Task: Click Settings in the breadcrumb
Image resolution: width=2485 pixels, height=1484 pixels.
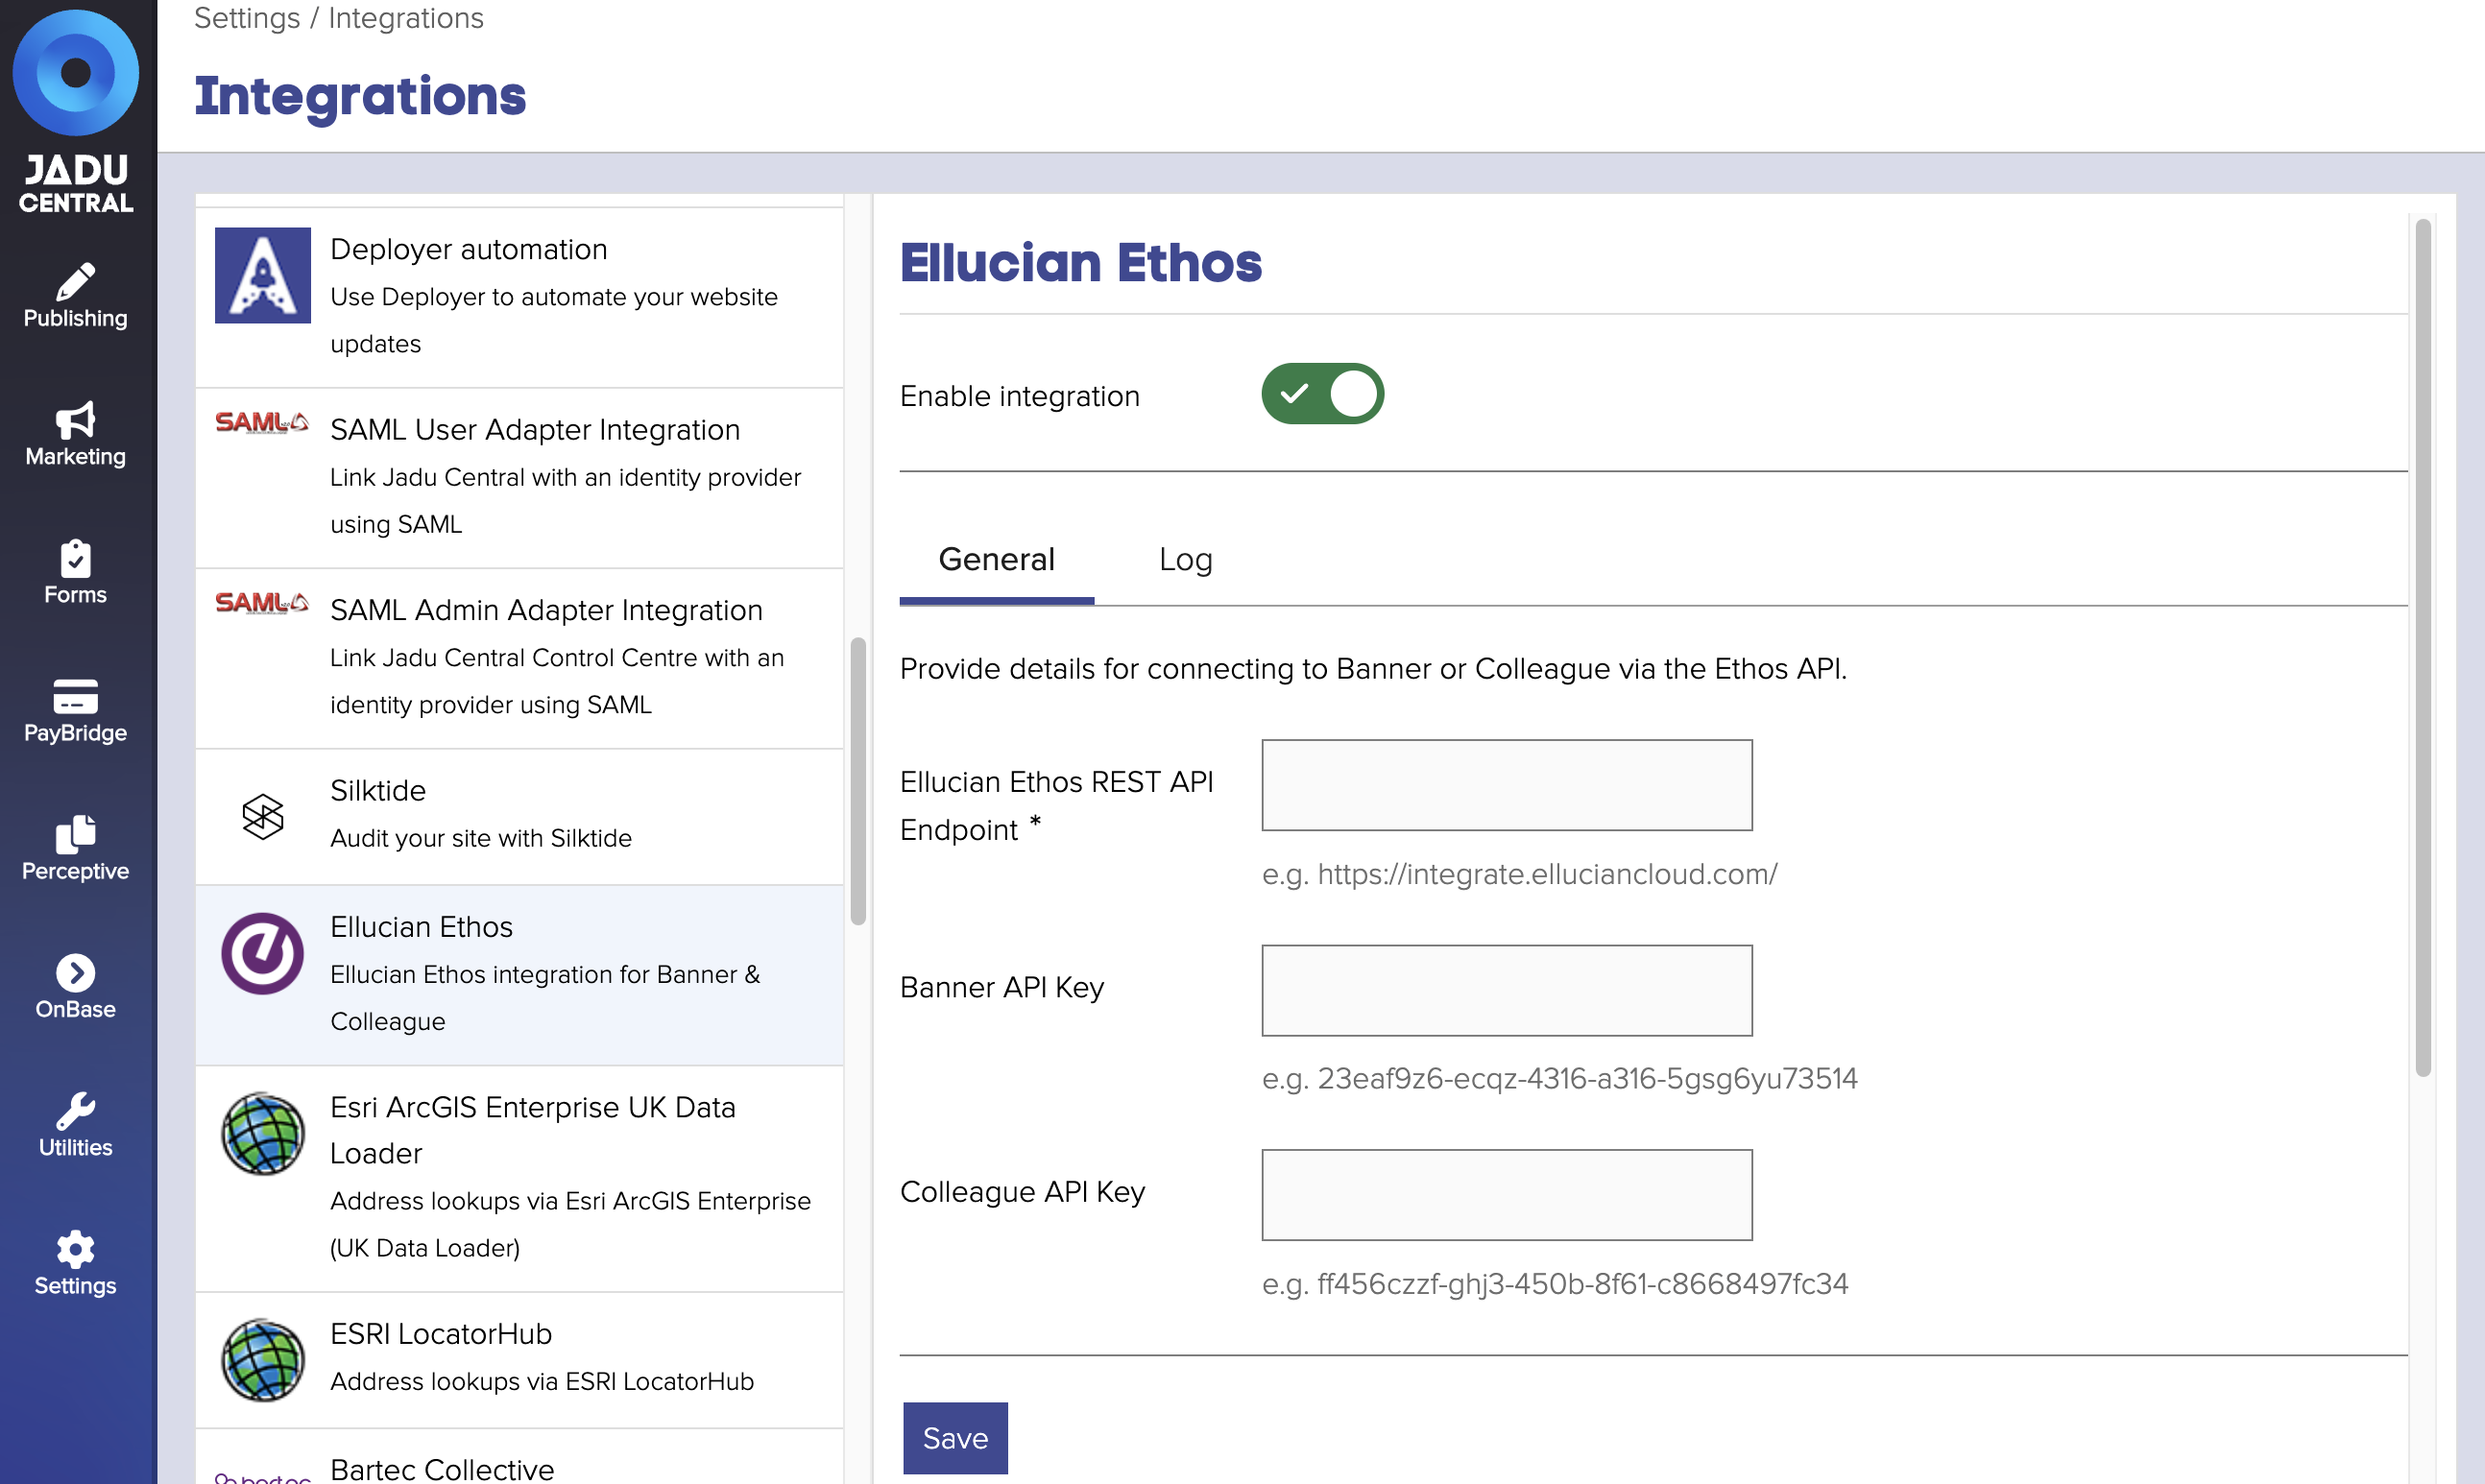Action: 247,18
